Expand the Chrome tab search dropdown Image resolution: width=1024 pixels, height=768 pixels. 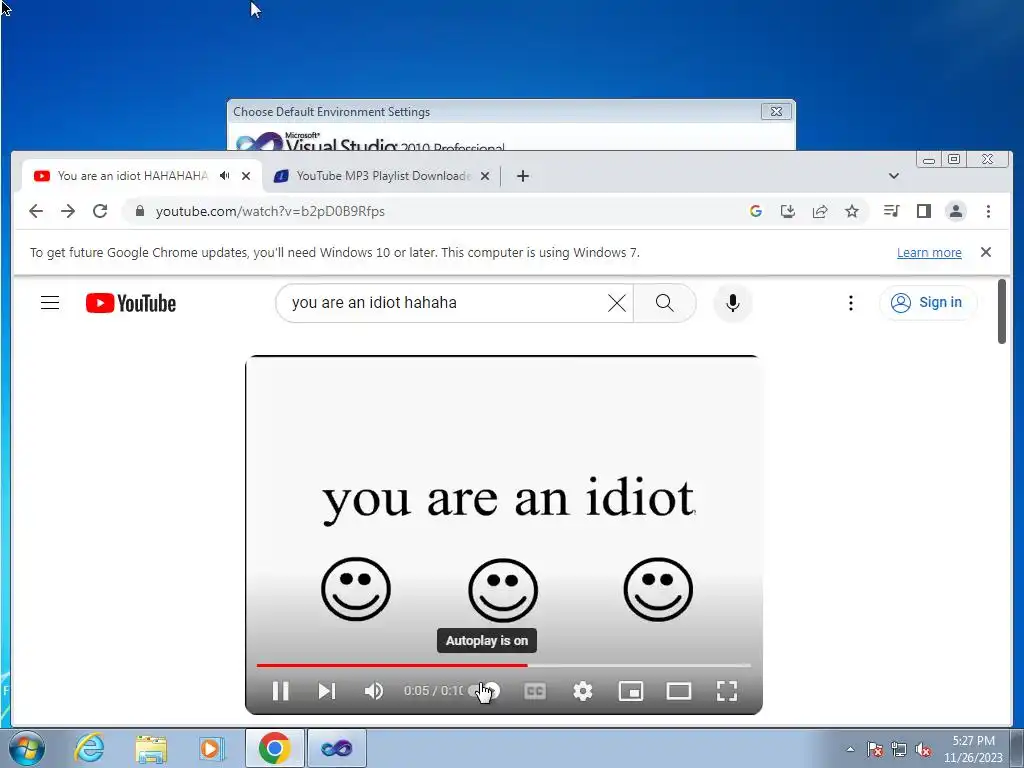tap(894, 176)
